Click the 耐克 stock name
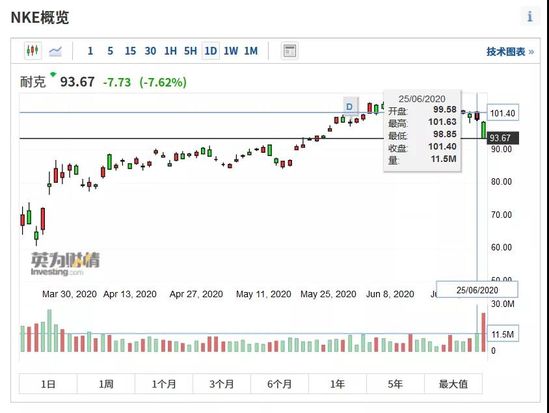 [33, 82]
